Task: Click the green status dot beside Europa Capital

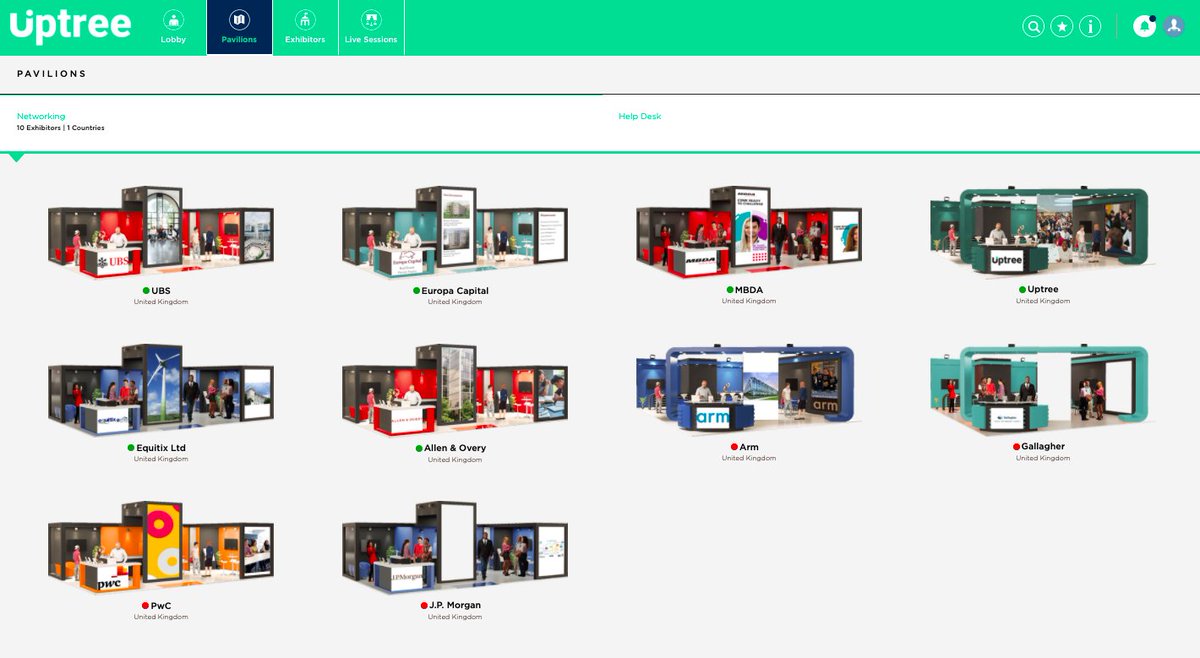Action: pyautogui.click(x=417, y=291)
